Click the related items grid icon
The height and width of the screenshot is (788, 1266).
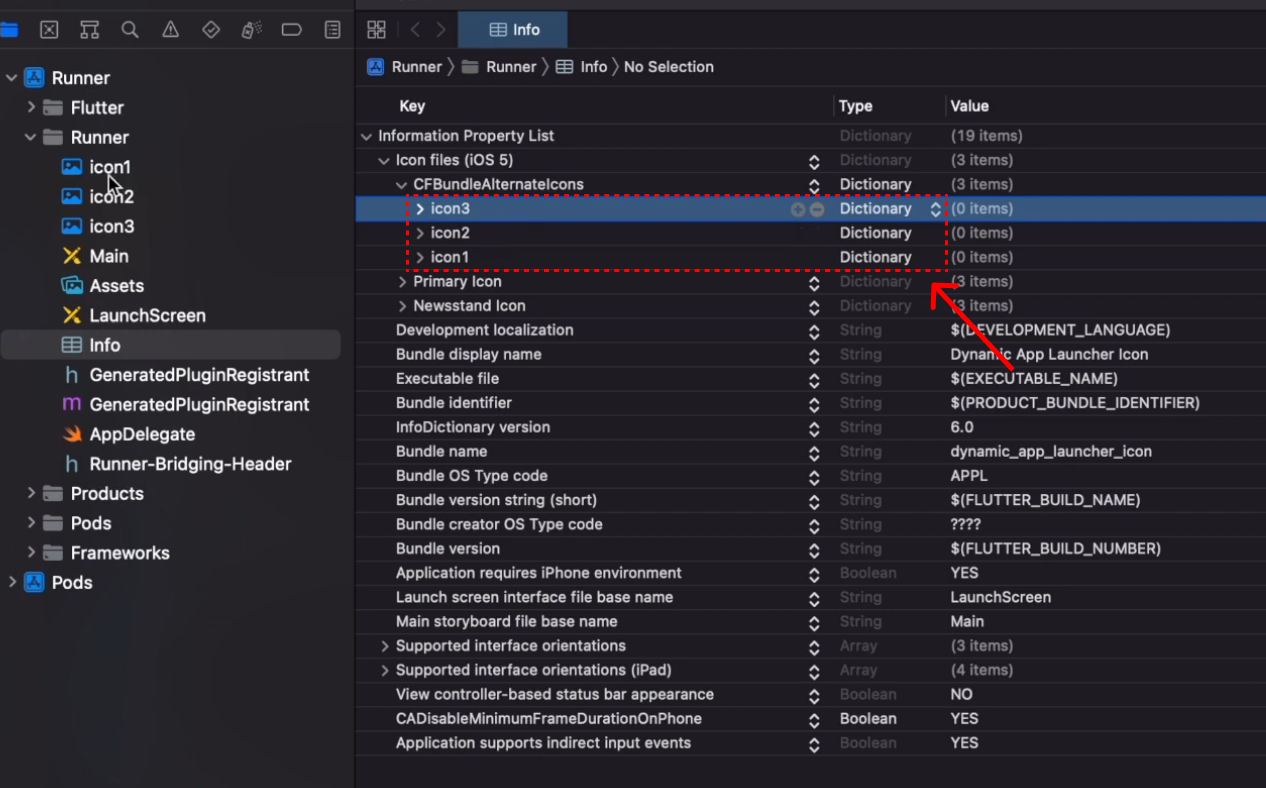pos(376,30)
